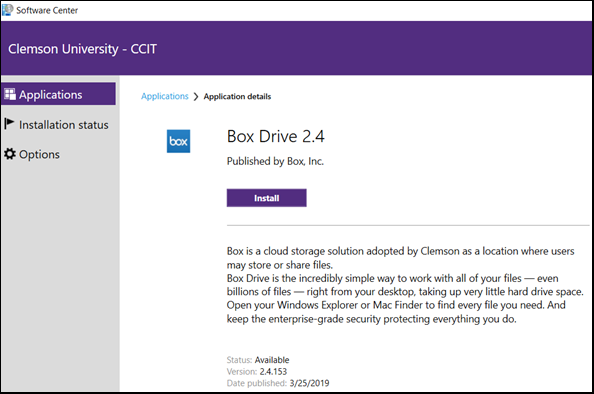Click the Clemson University - CCIT header

(83, 49)
